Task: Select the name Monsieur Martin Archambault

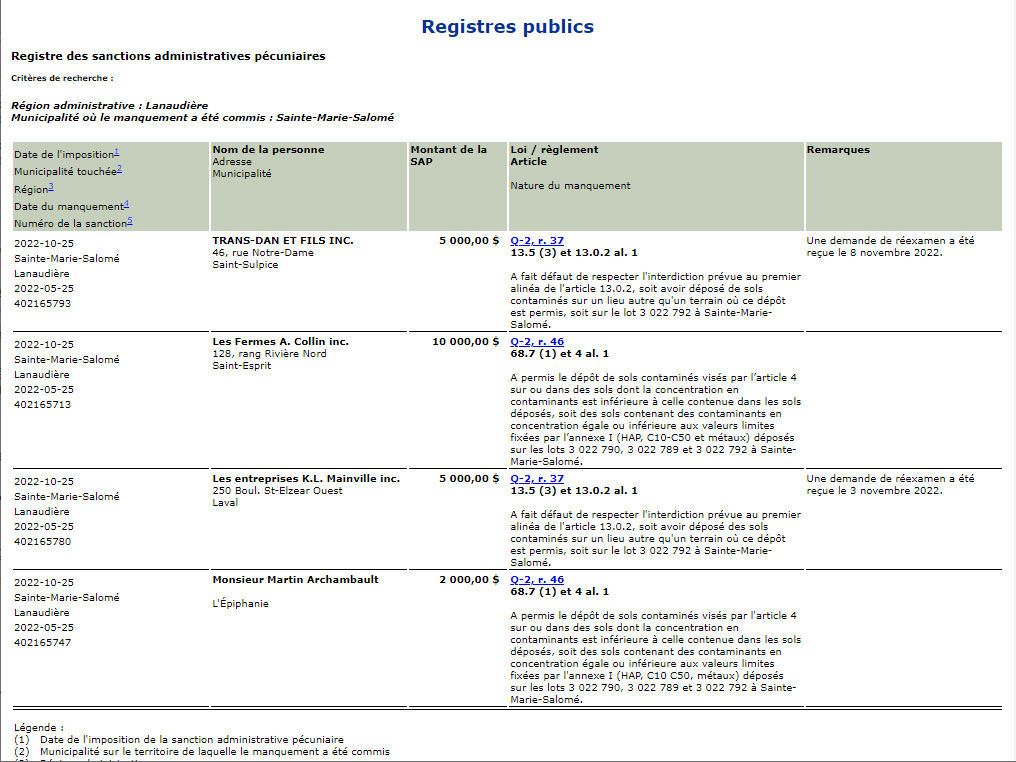Action: click(x=295, y=579)
